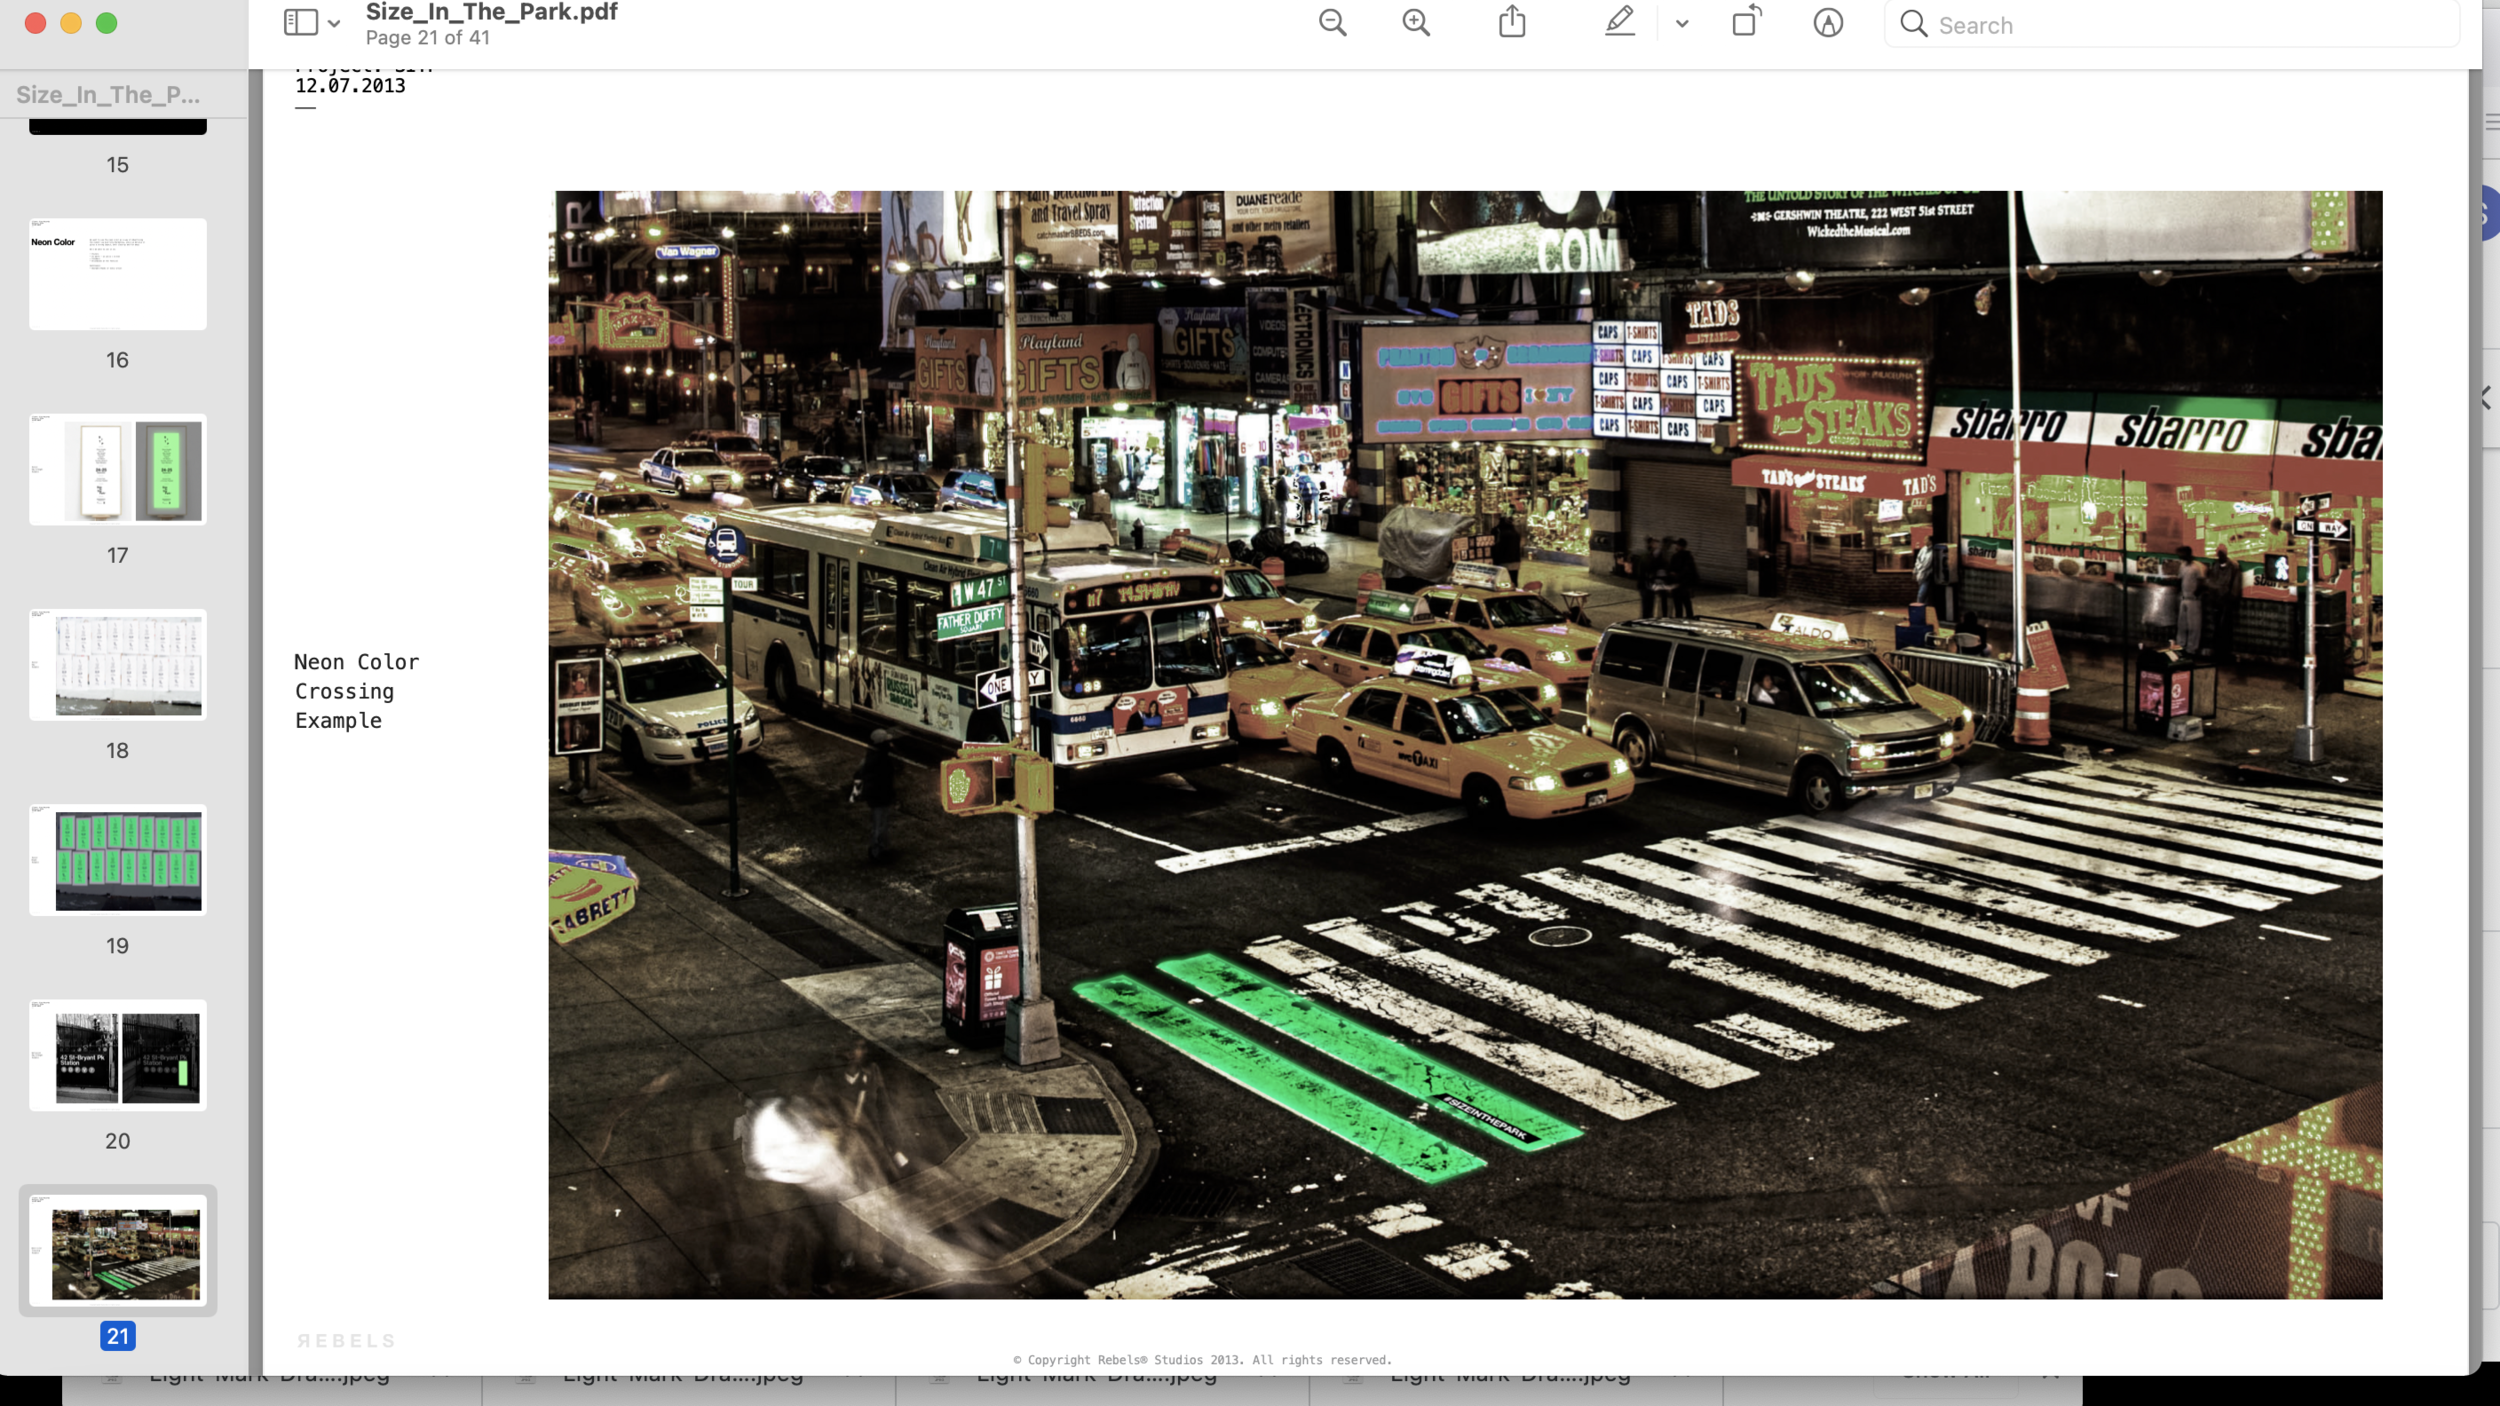
Task: Click the circled-A Markup toolbar icon
Action: 1828,23
